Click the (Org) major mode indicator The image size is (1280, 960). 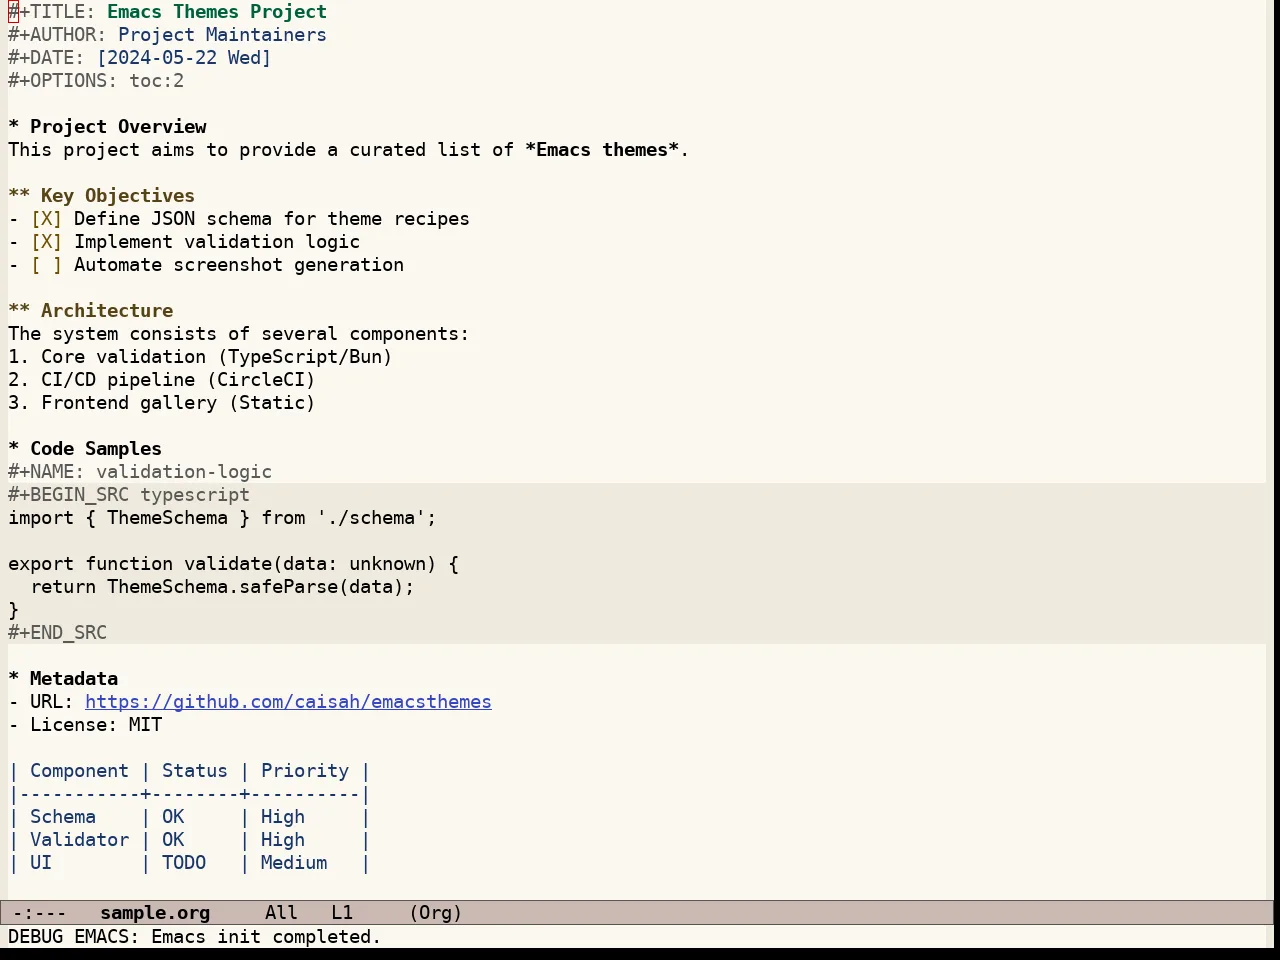pos(436,913)
